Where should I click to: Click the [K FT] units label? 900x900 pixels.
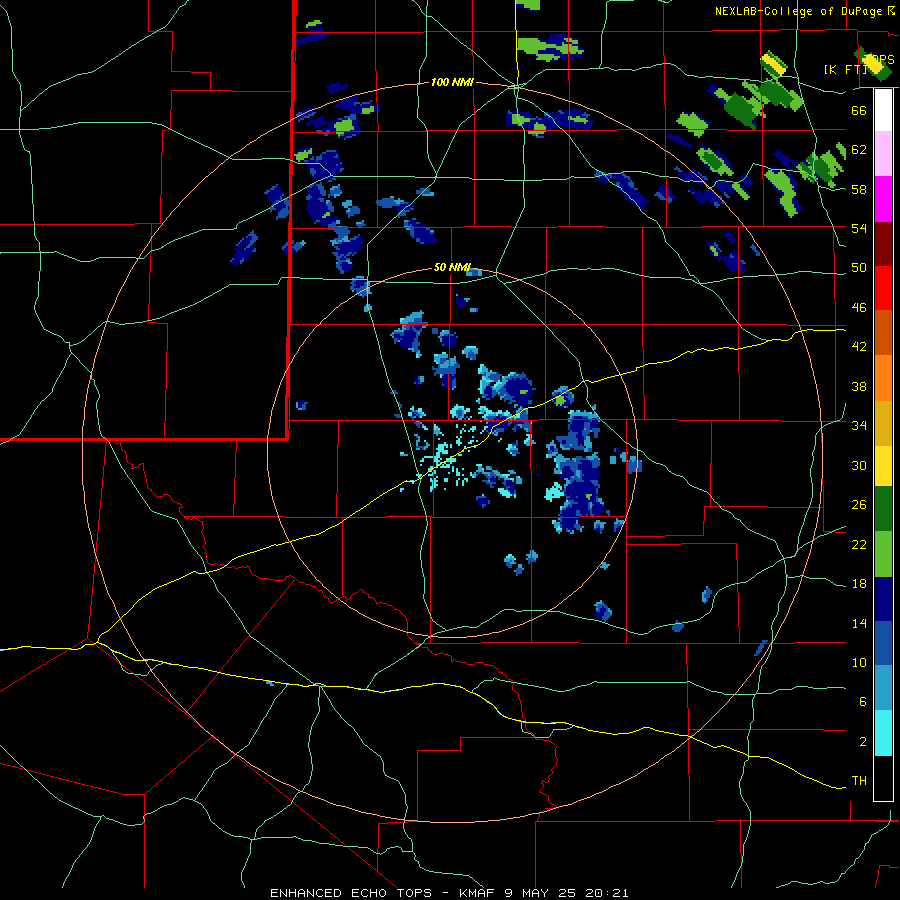(845, 69)
